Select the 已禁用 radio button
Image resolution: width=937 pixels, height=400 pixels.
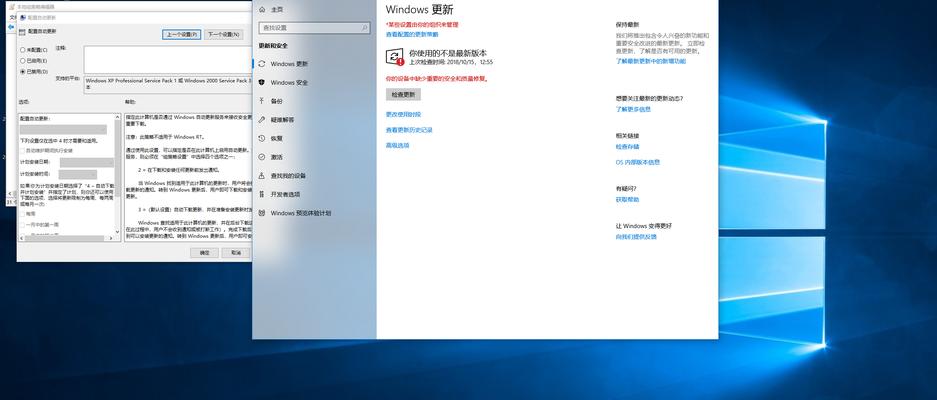click(23, 72)
